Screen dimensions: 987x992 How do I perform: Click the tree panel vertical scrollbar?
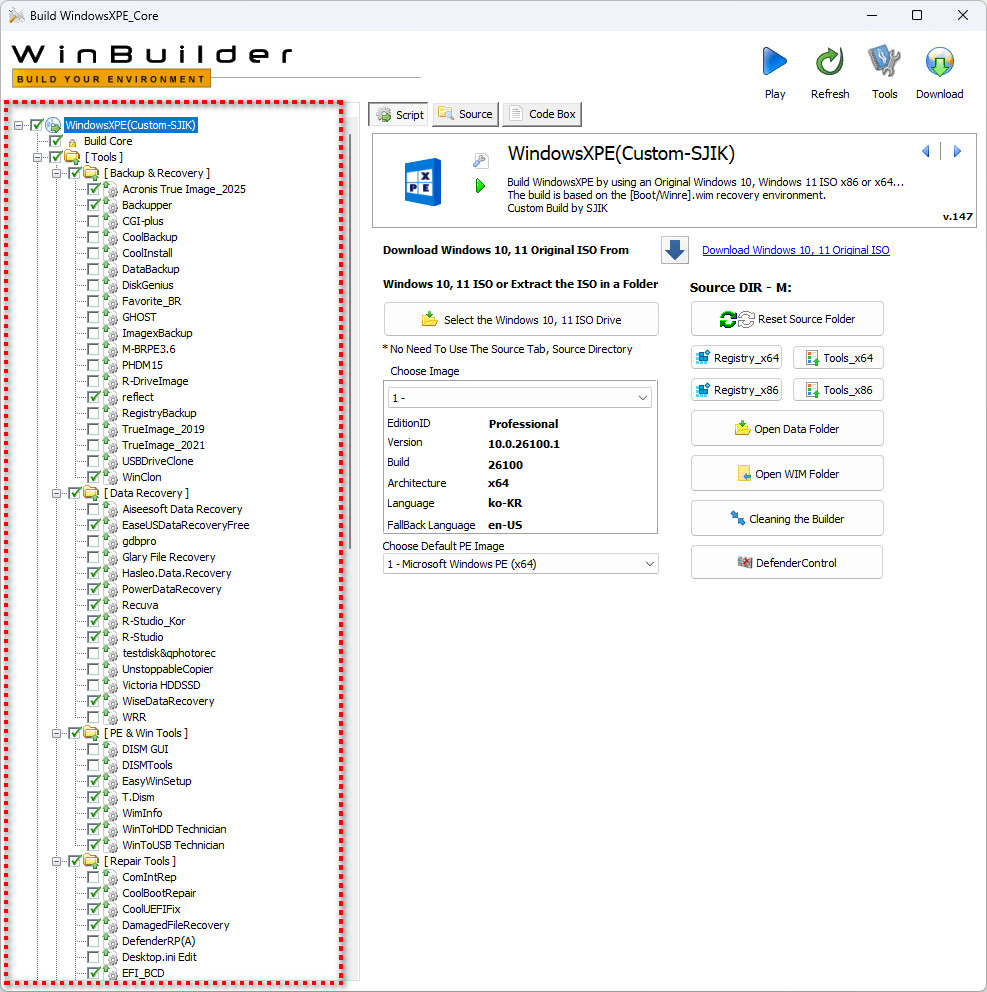tap(350, 342)
